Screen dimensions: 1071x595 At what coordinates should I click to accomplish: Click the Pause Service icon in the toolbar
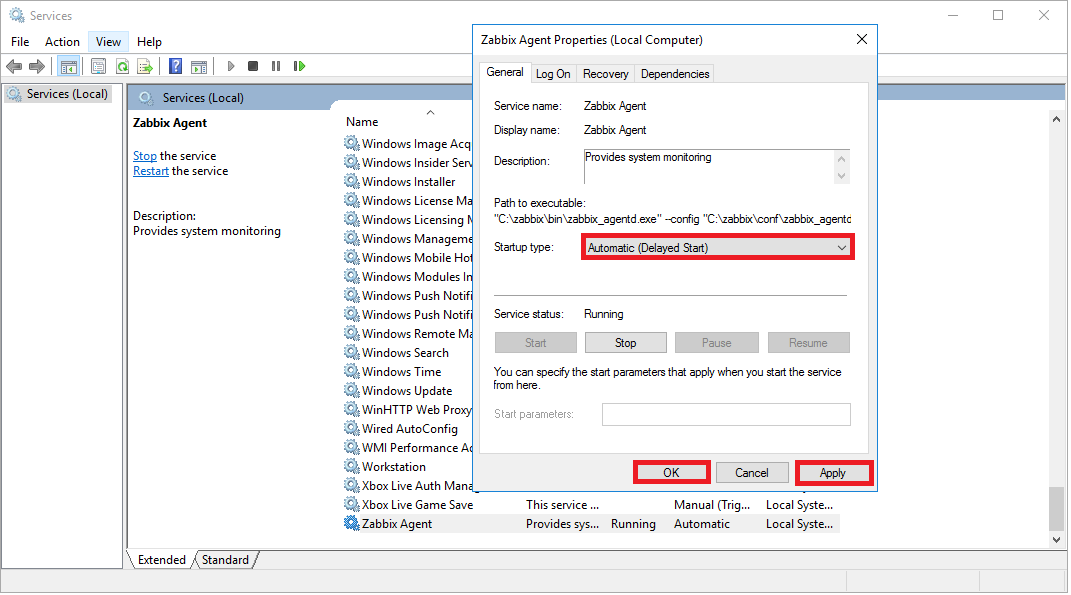coord(276,66)
